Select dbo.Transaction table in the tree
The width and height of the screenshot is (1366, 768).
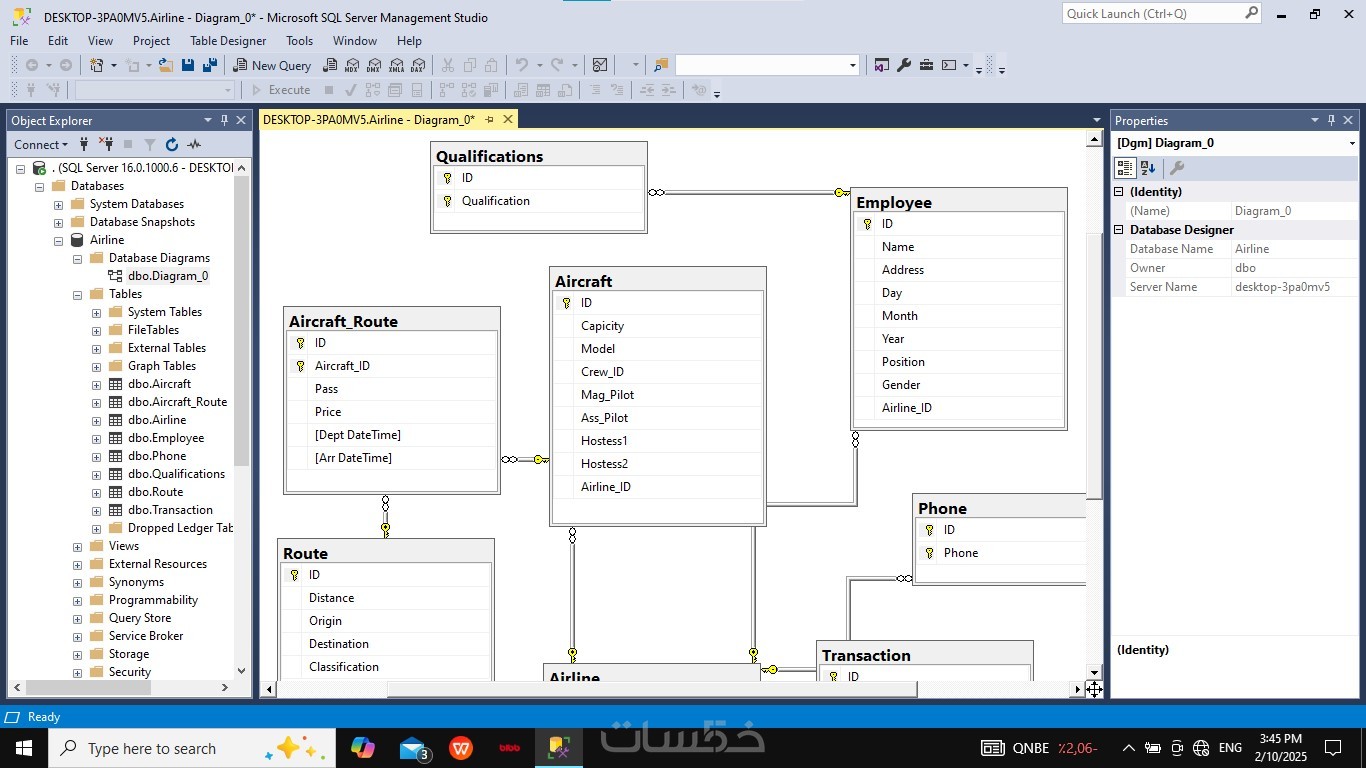[x=170, y=510]
